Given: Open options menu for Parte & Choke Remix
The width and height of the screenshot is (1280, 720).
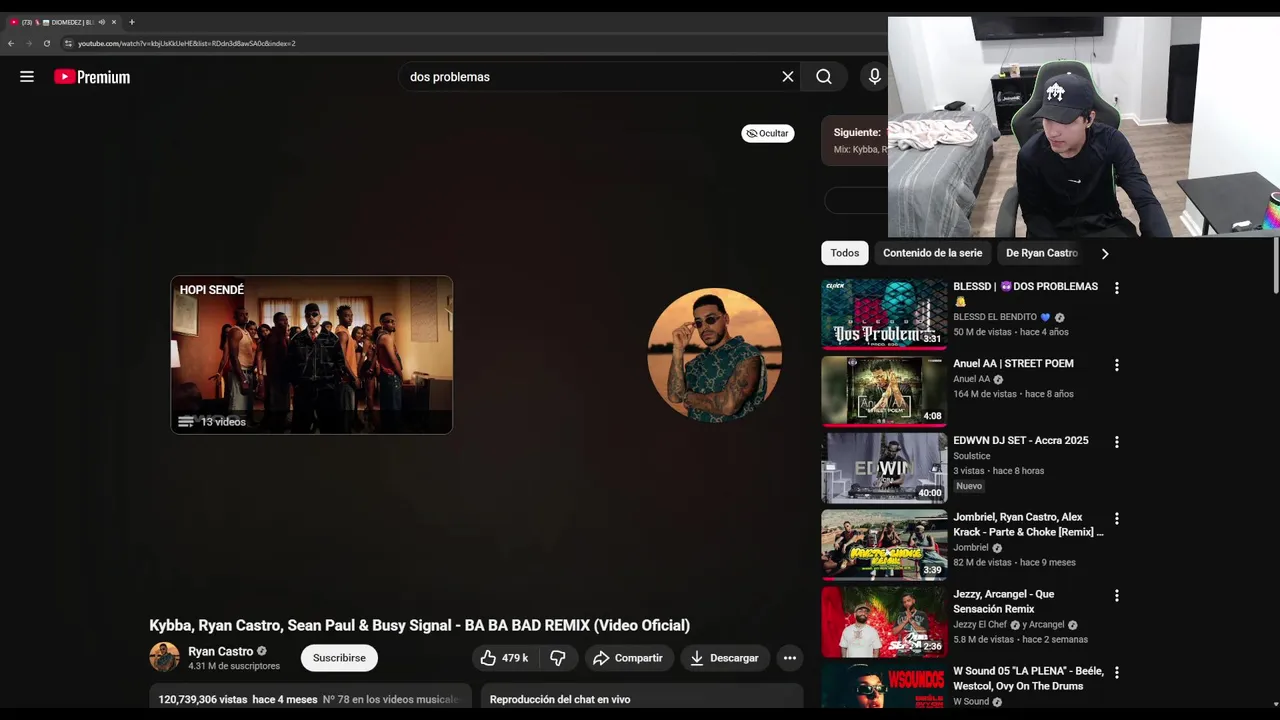Looking at the screenshot, I should pyautogui.click(x=1116, y=519).
